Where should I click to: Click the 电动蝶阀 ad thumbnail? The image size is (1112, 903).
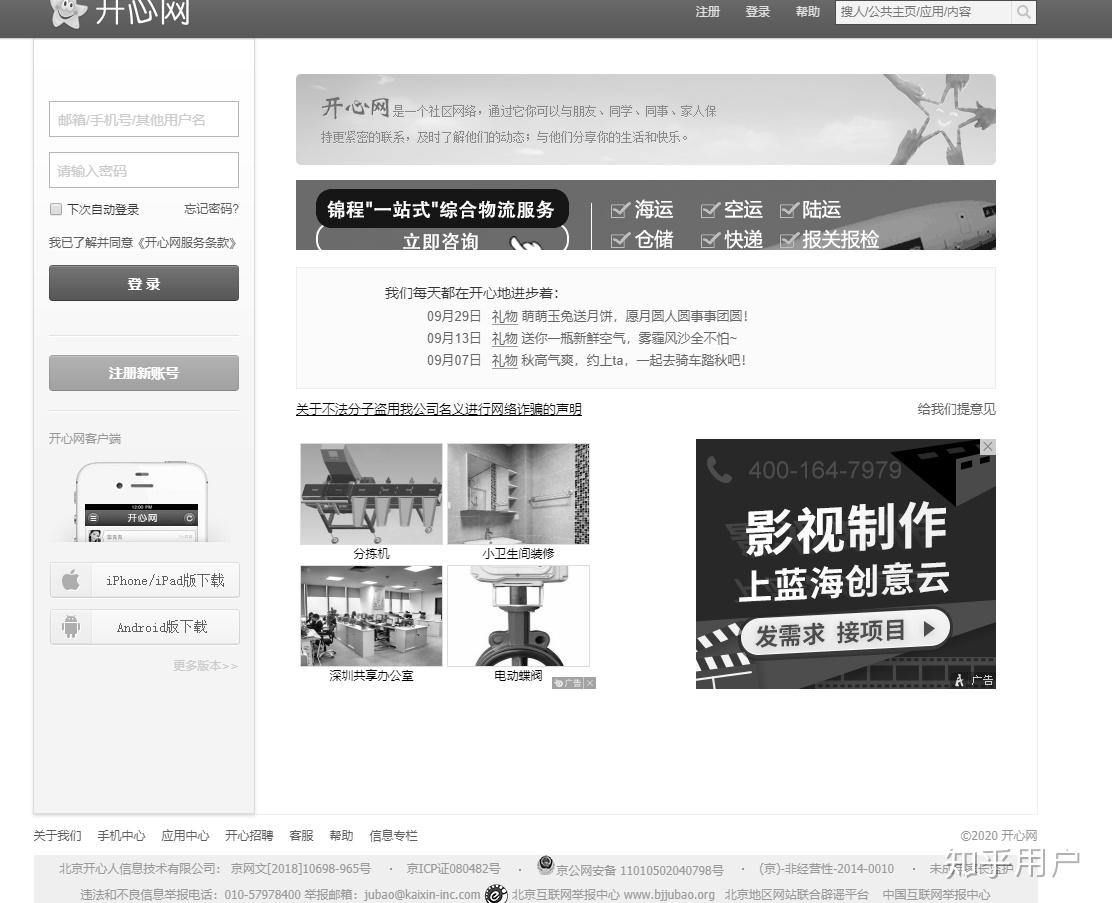click(518, 616)
